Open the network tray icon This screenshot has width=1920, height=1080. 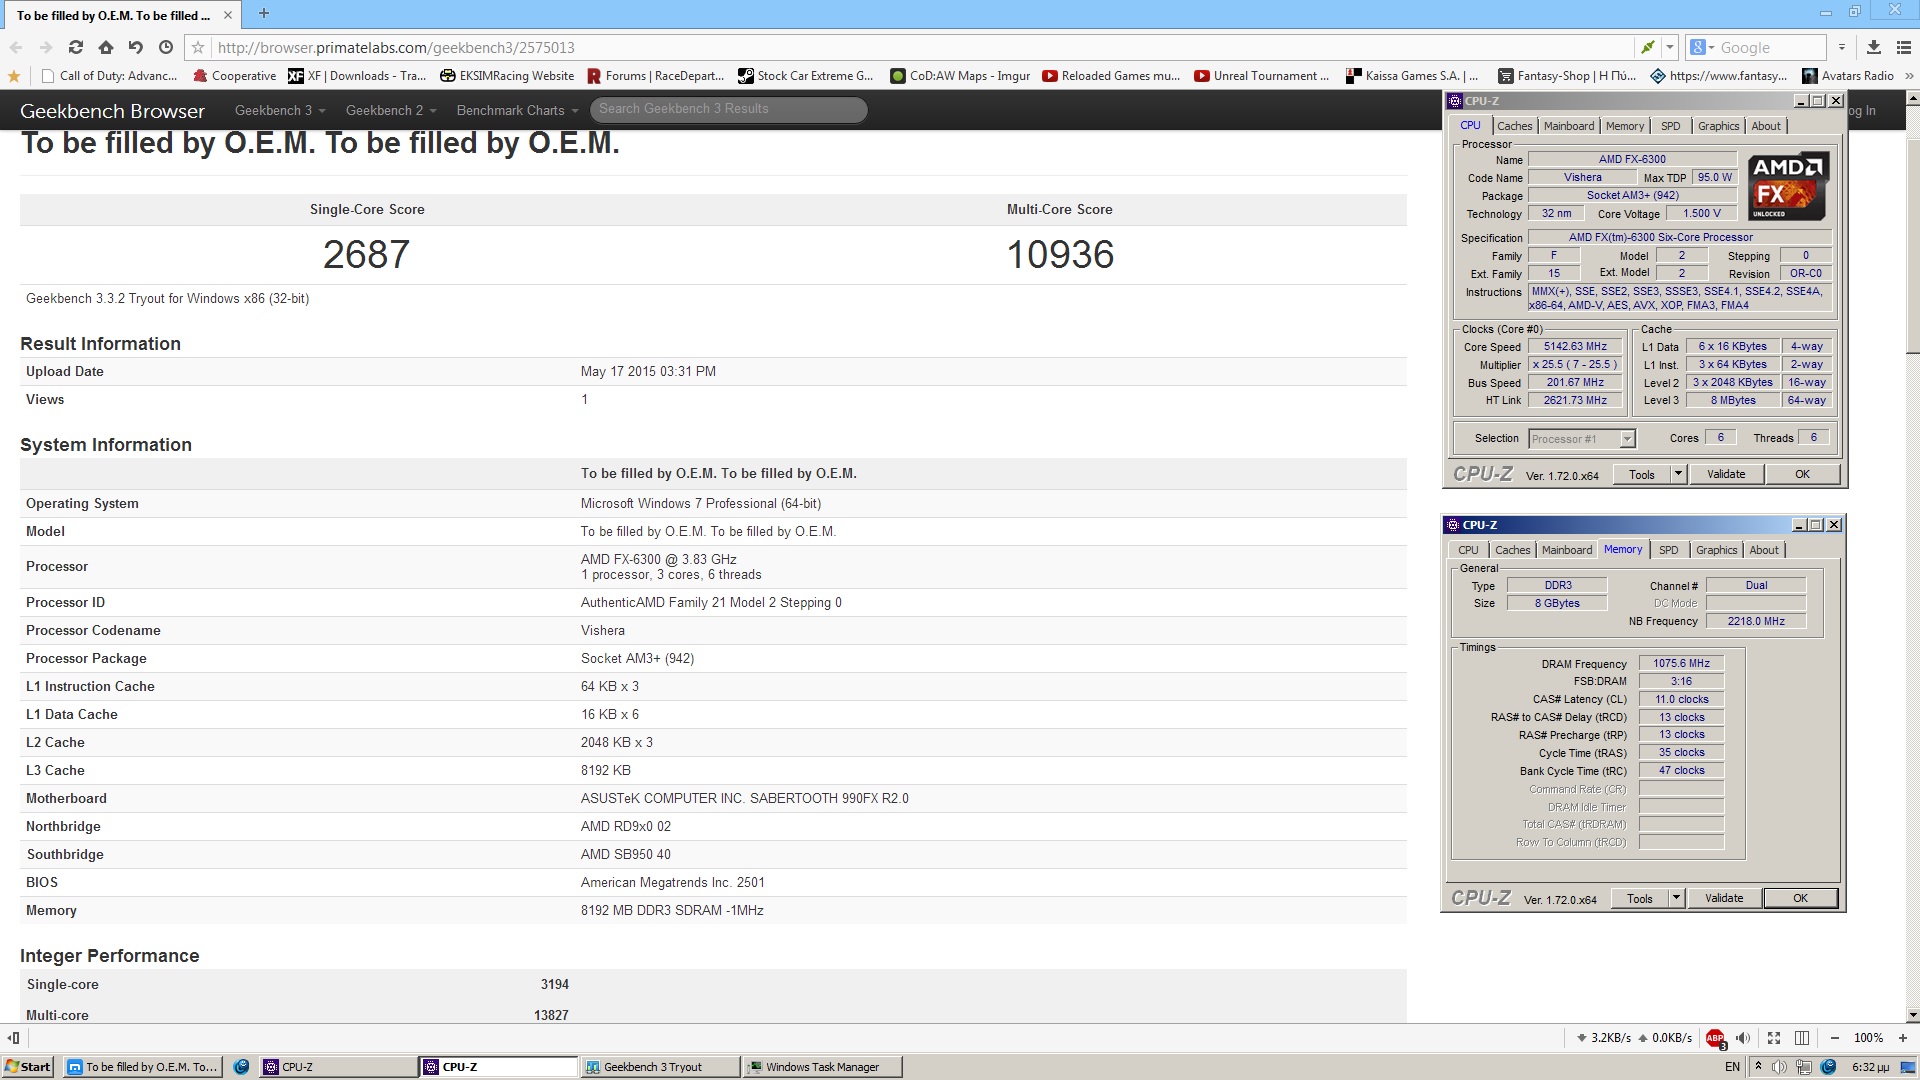[x=1805, y=1067]
